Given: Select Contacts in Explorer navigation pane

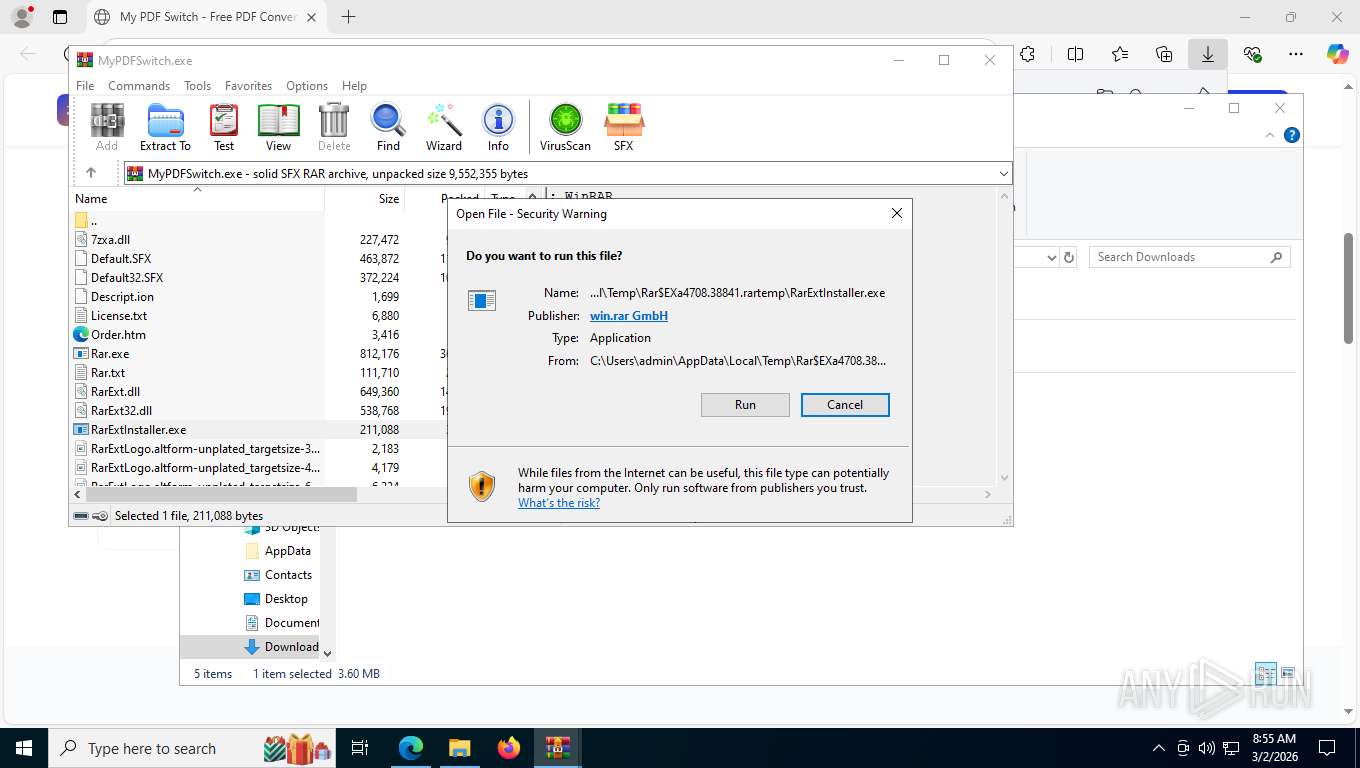Looking at the screenshot, I should coord(279,575).
